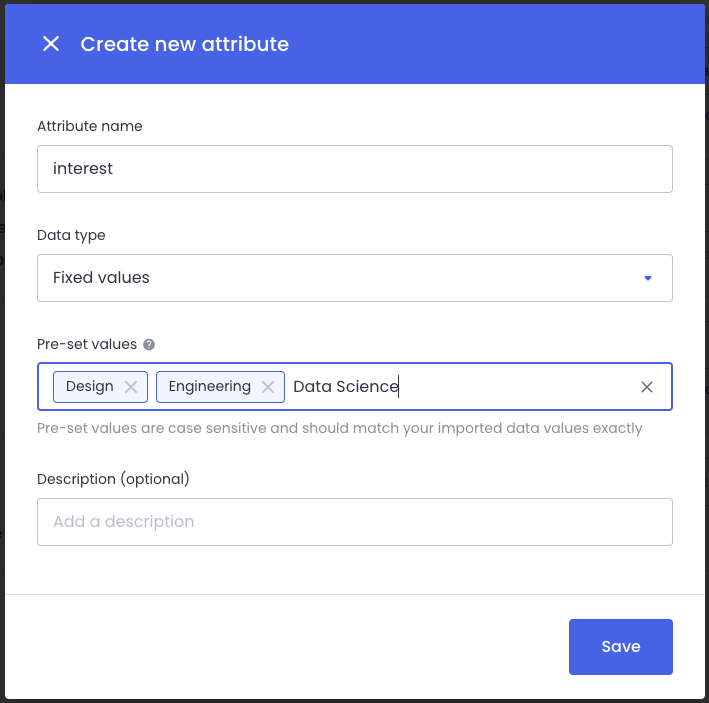Save the new attribute

(620, 646)
